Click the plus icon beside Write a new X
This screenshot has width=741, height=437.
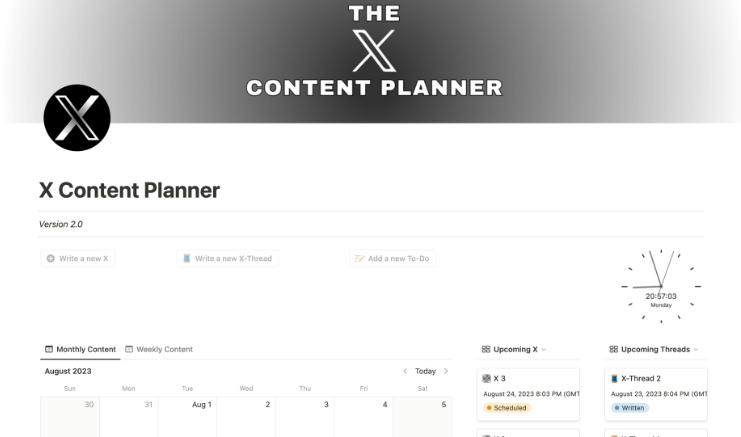(x=51, y=258)
